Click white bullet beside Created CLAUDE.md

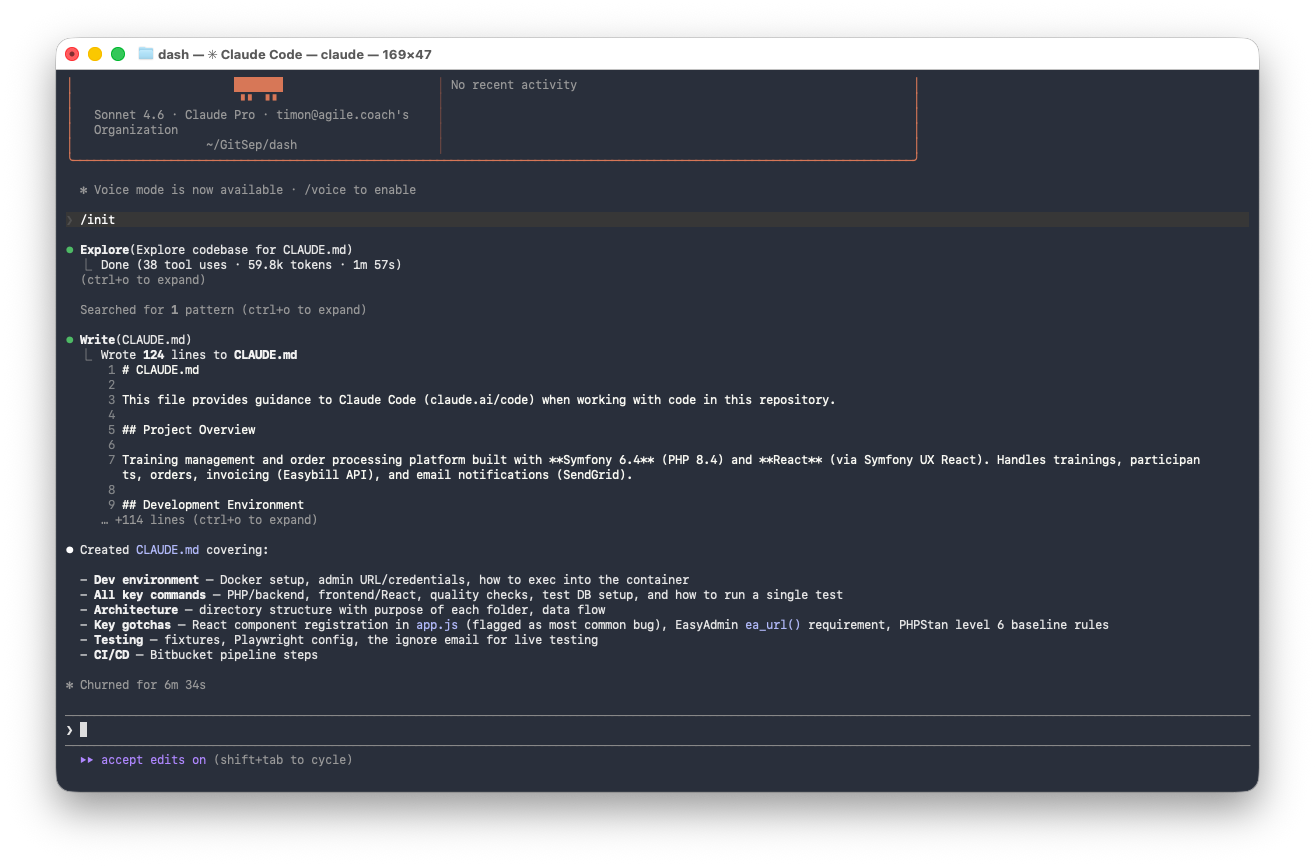[x=70, y=550]
